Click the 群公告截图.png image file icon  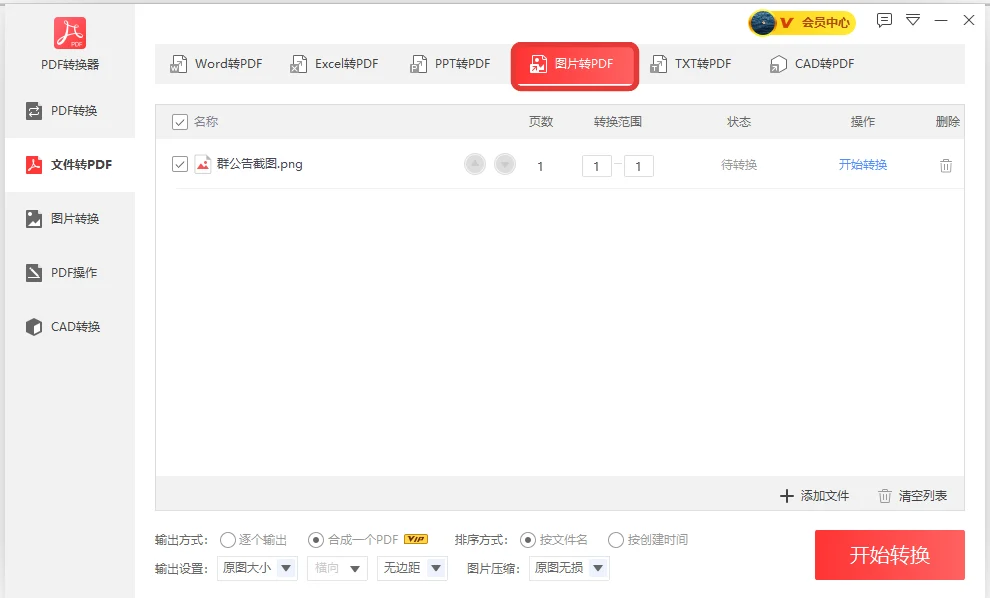(203, 164)
